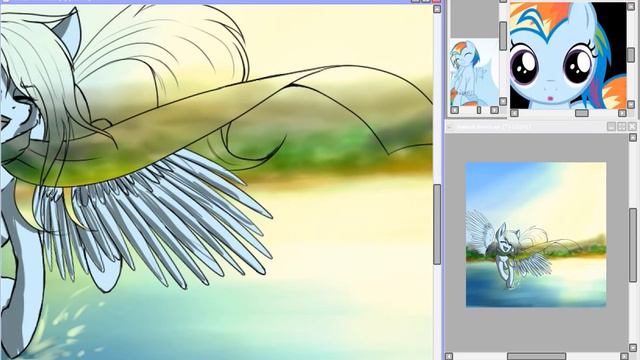This screenshot has height=360, width=640.
Task: Click the vertical scroll thumb in the pony face window
Action: click(631, 55)
